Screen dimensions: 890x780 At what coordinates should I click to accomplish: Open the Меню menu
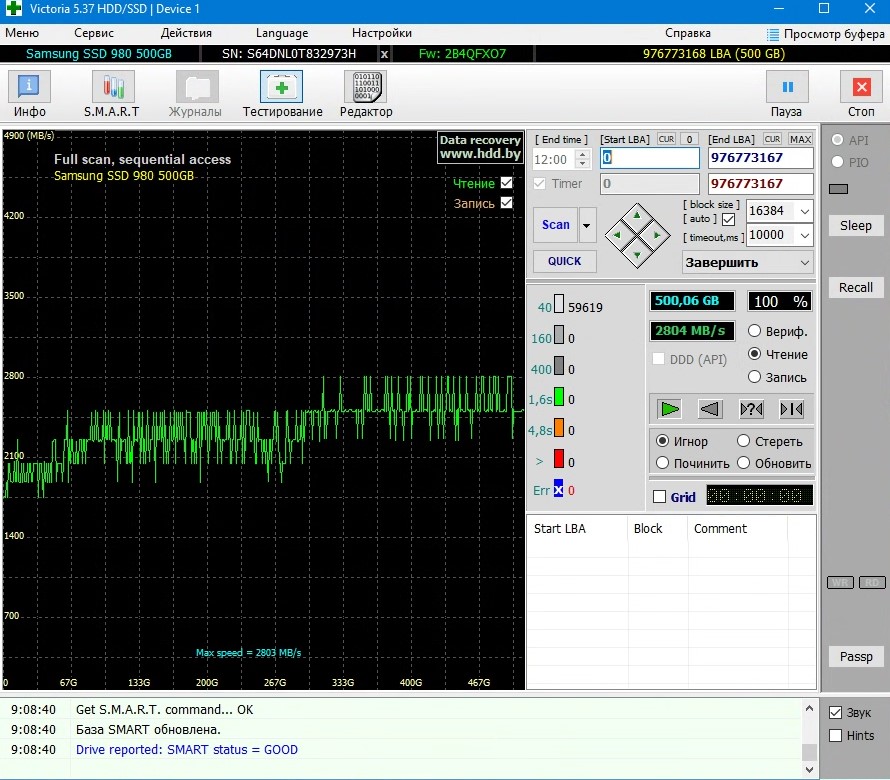22,33
